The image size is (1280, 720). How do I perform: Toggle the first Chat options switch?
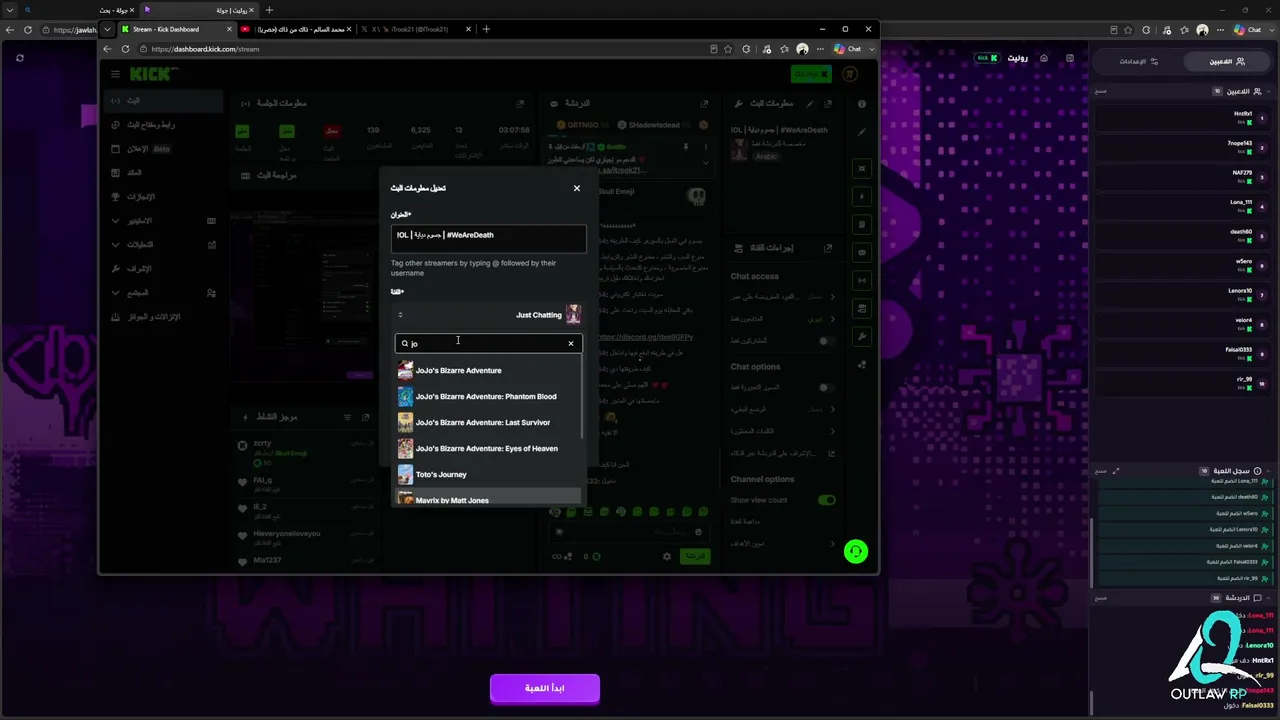[826, 387]
